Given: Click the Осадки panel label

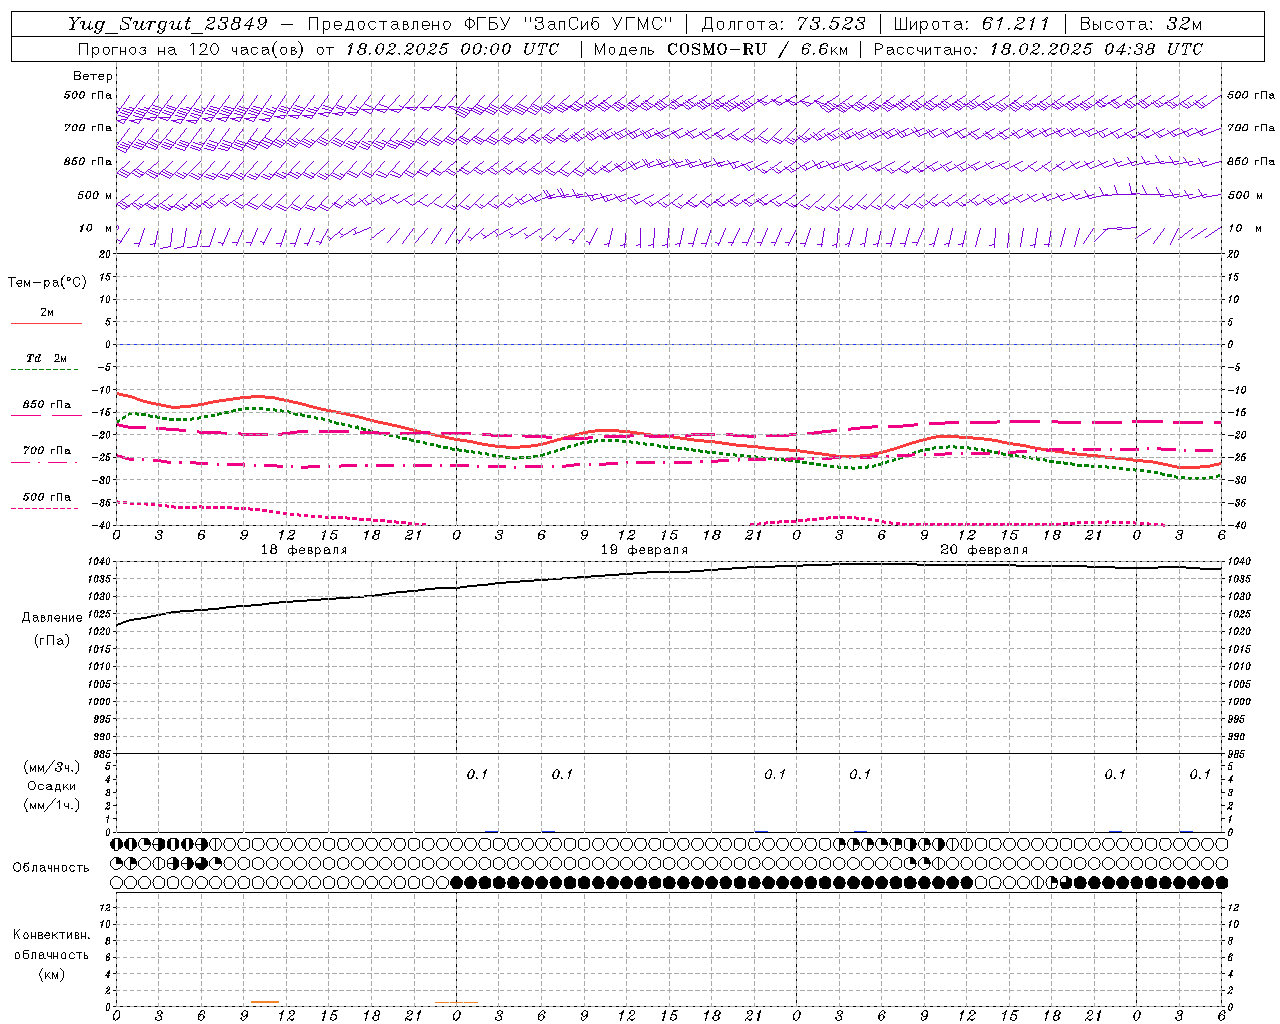Looking at the screenshot, I should tap(52, 786).
